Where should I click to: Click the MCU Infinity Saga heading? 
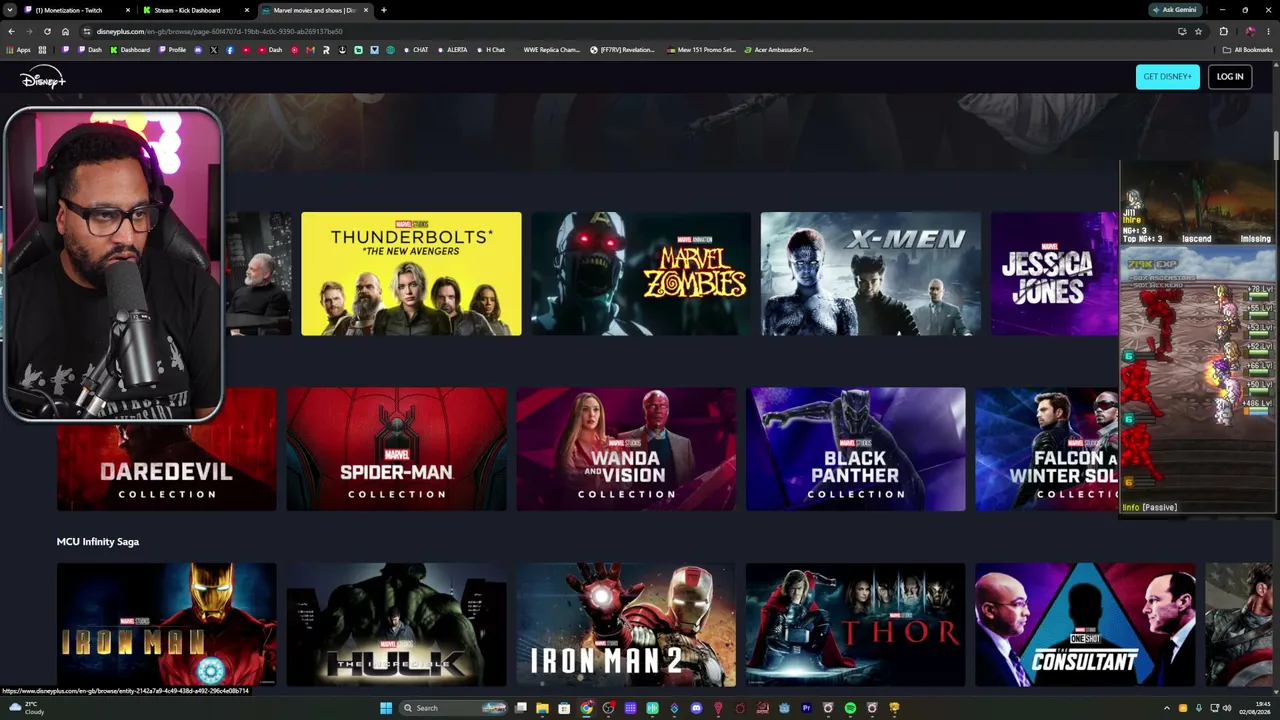pos(98,541)
